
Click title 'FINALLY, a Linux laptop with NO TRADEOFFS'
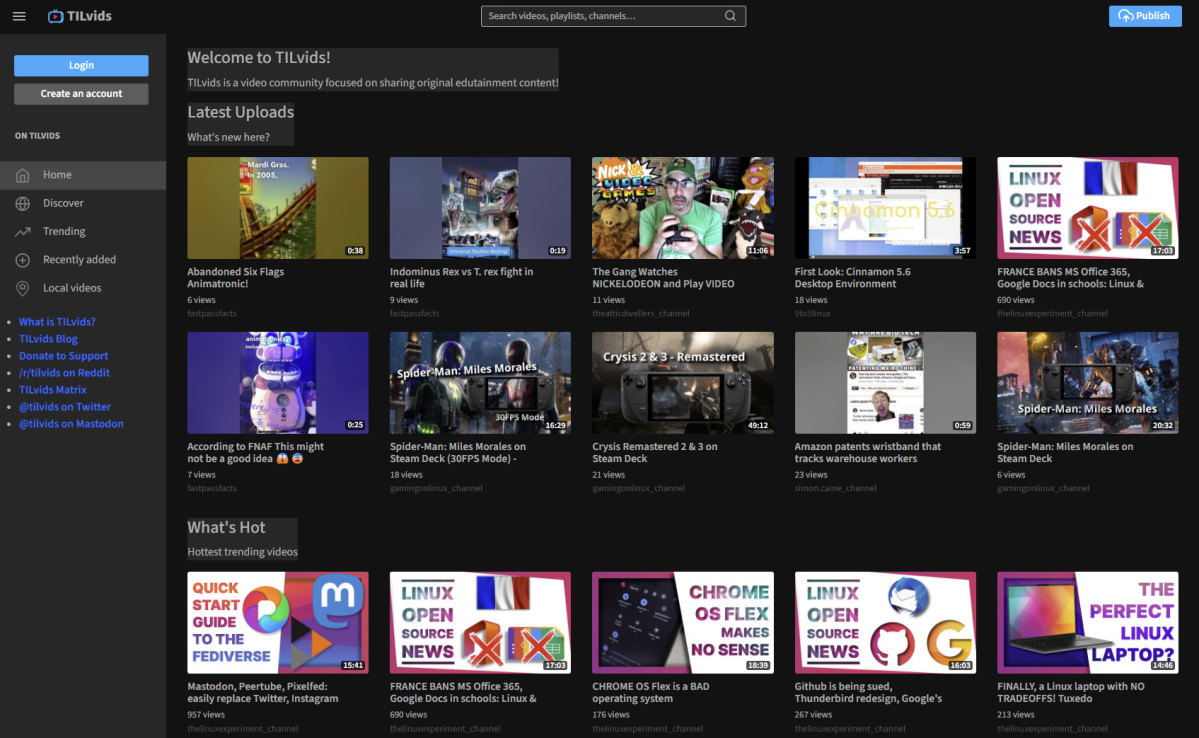(1071, 692)
